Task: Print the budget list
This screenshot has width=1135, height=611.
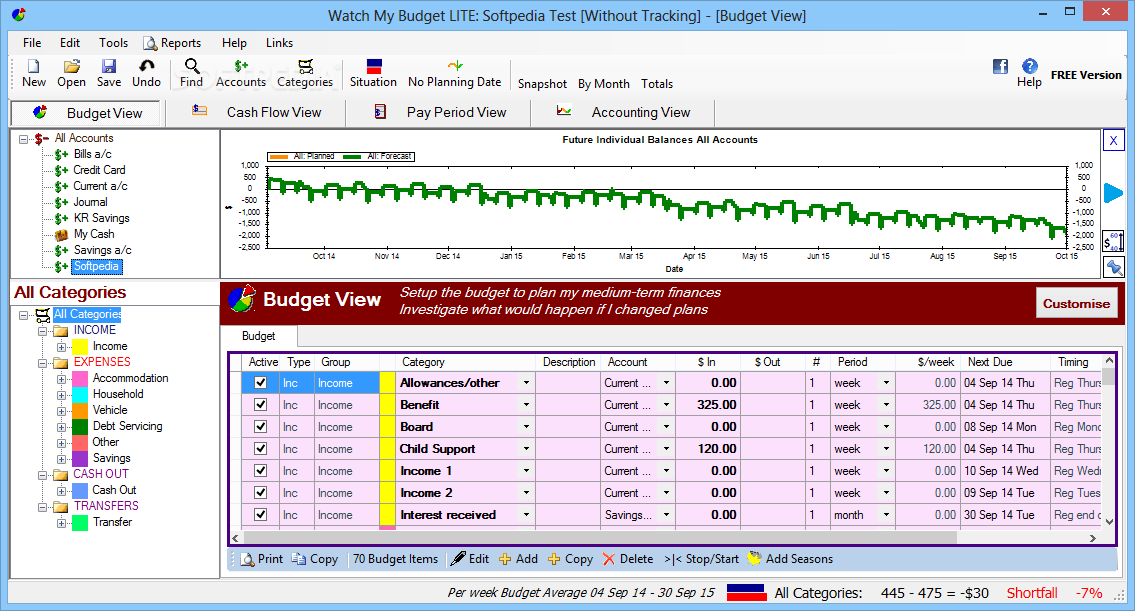Action: pos(261,559)
